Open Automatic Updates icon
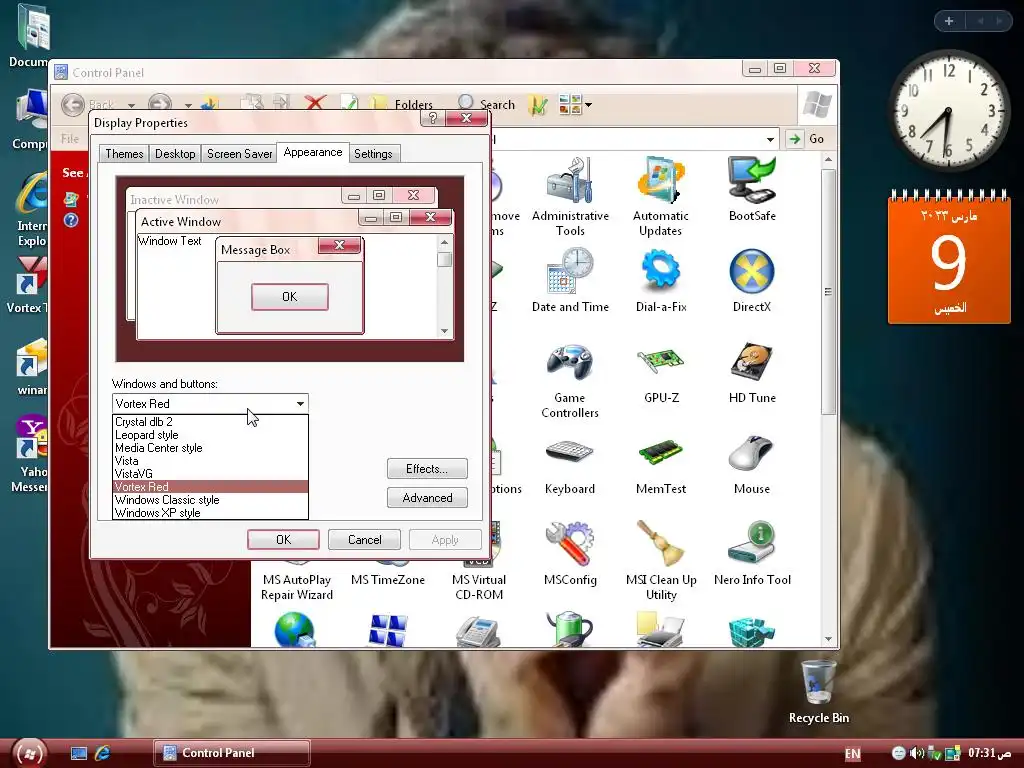The width and height of the screenshot is (1024, 768). coord(660,196)
